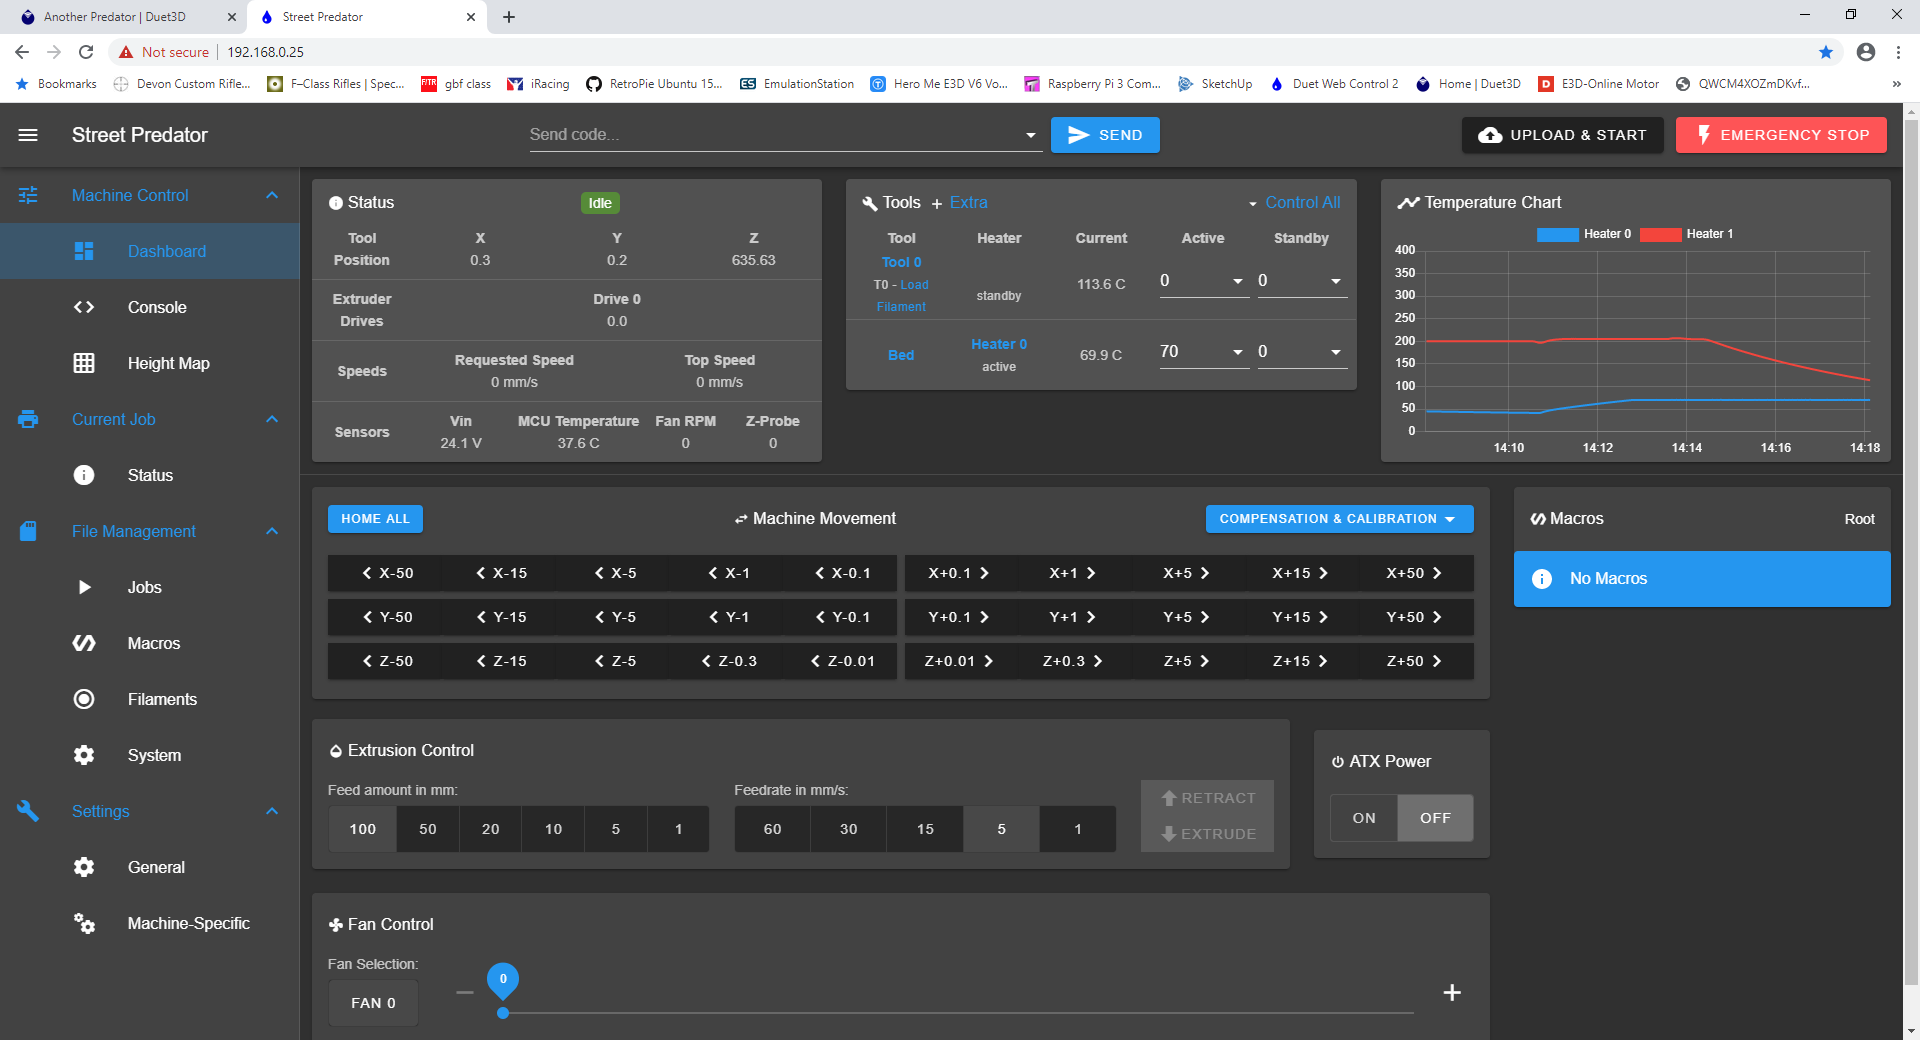Turn ATX Power ON
The width and height of the screenshot is (1920, 1040).
[1364, 818]
